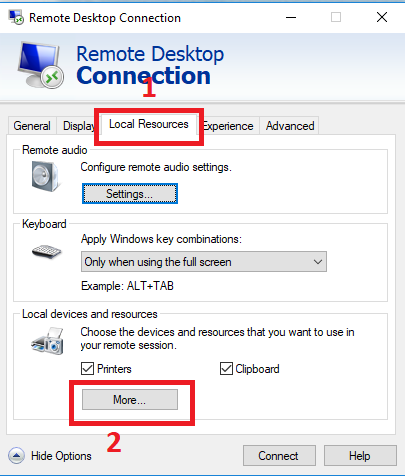Screen dimensions: 405x476
Task: Open the Windows key combinations dropdown
Action: tap(204, 262)
